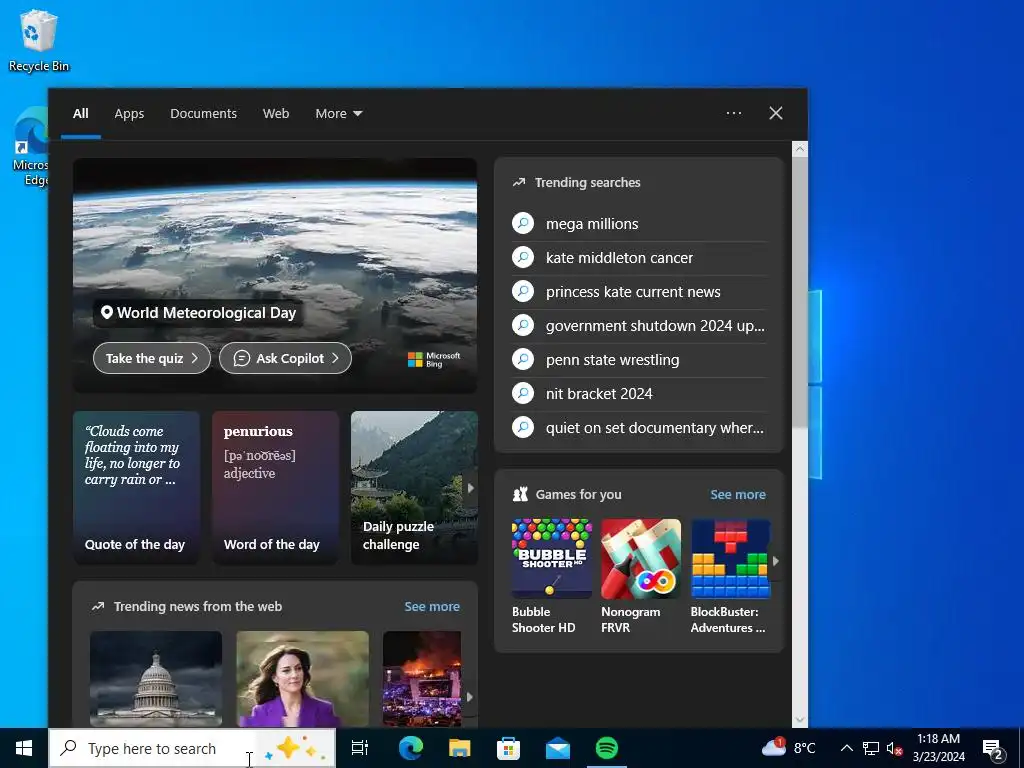This screenshot has width=1024, height=768.
Task: Click the search panel scrollbar thumb
Action: (800, 293)
